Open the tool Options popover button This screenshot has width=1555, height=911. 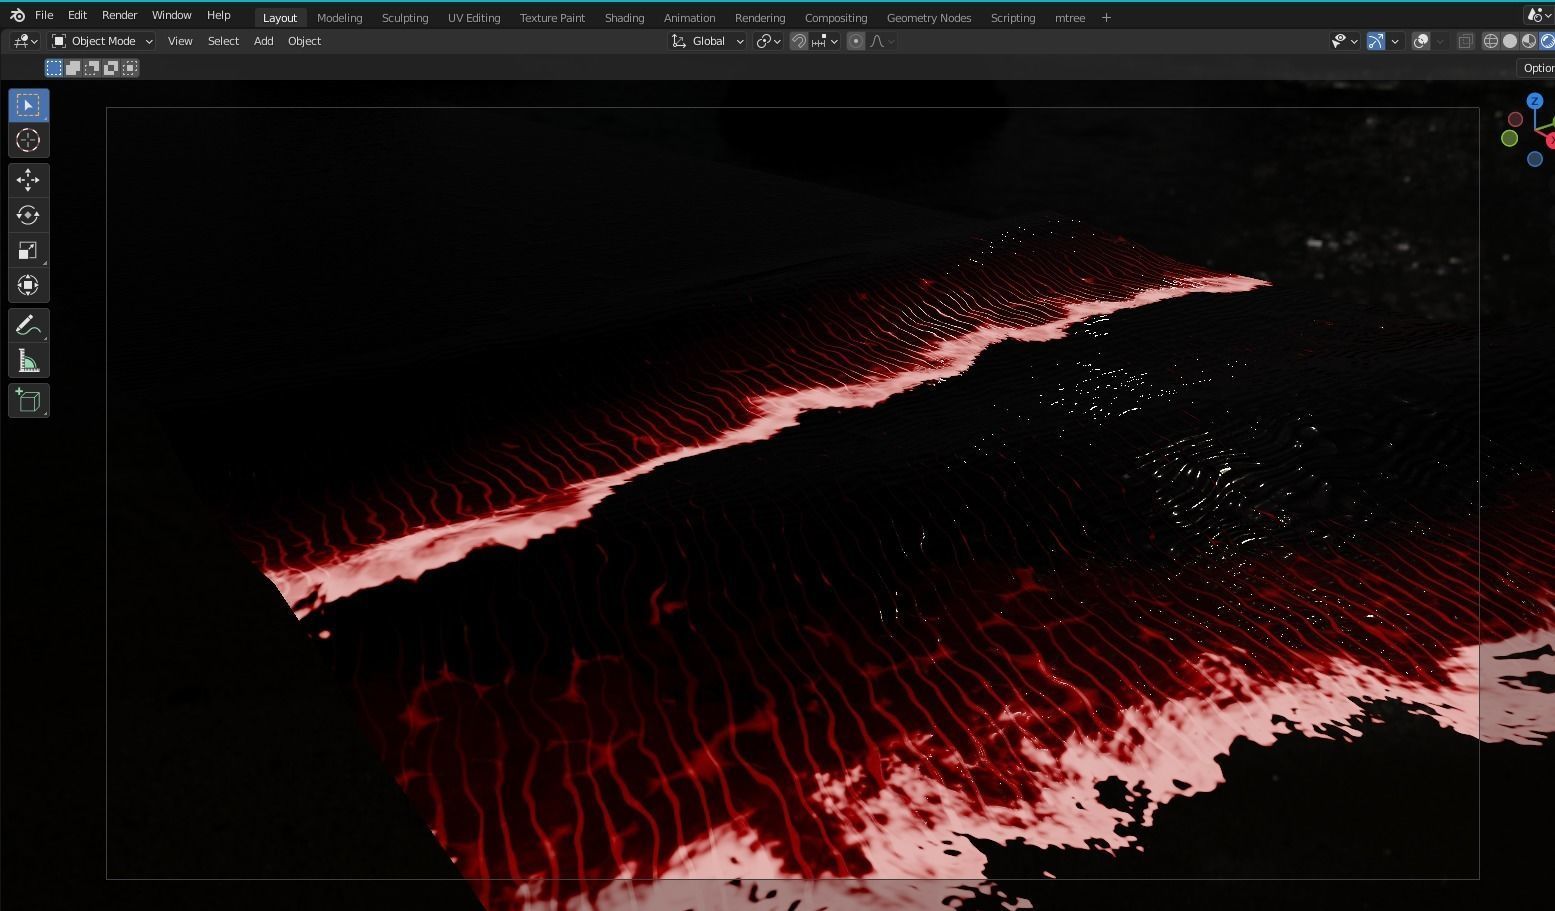[1537, 67]
